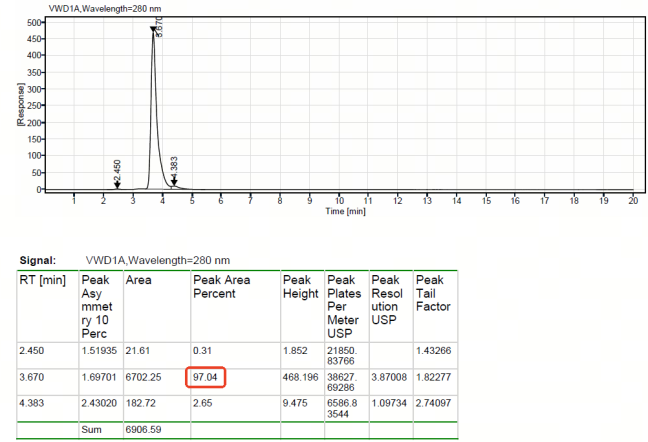Click asymmetry value 1.69701
This screenshot has width=648, height=442.
pos(99,377)
